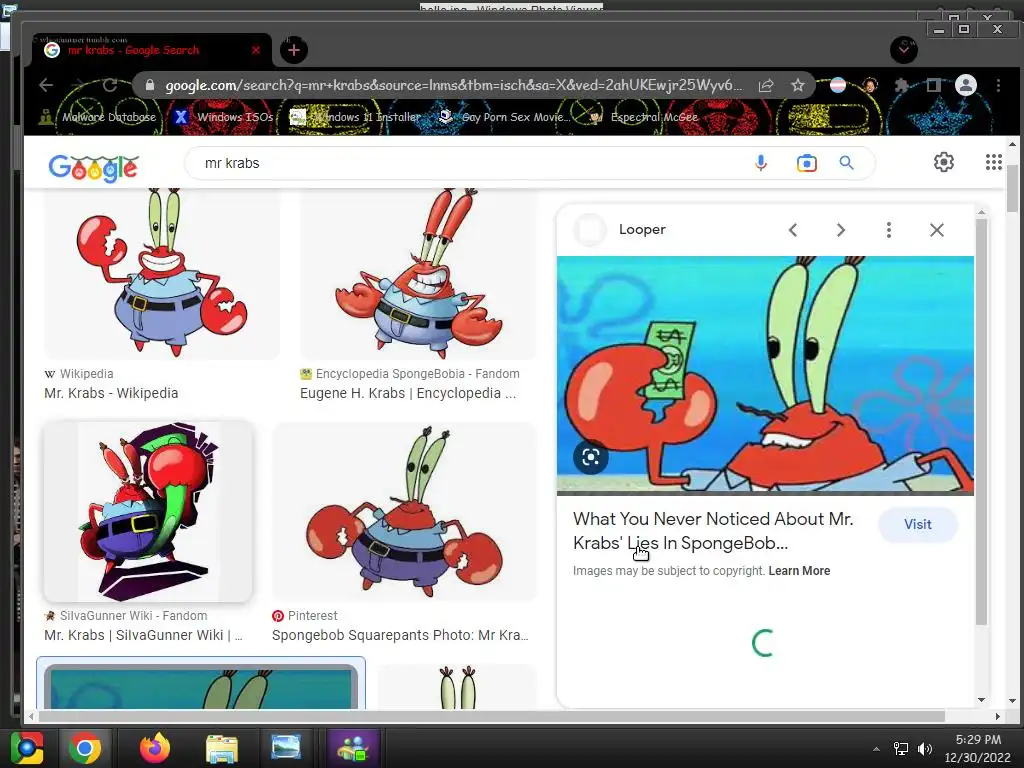Screen dimensions: 1024x768
Task: Search by image camera icon
Action: point(807,163)
